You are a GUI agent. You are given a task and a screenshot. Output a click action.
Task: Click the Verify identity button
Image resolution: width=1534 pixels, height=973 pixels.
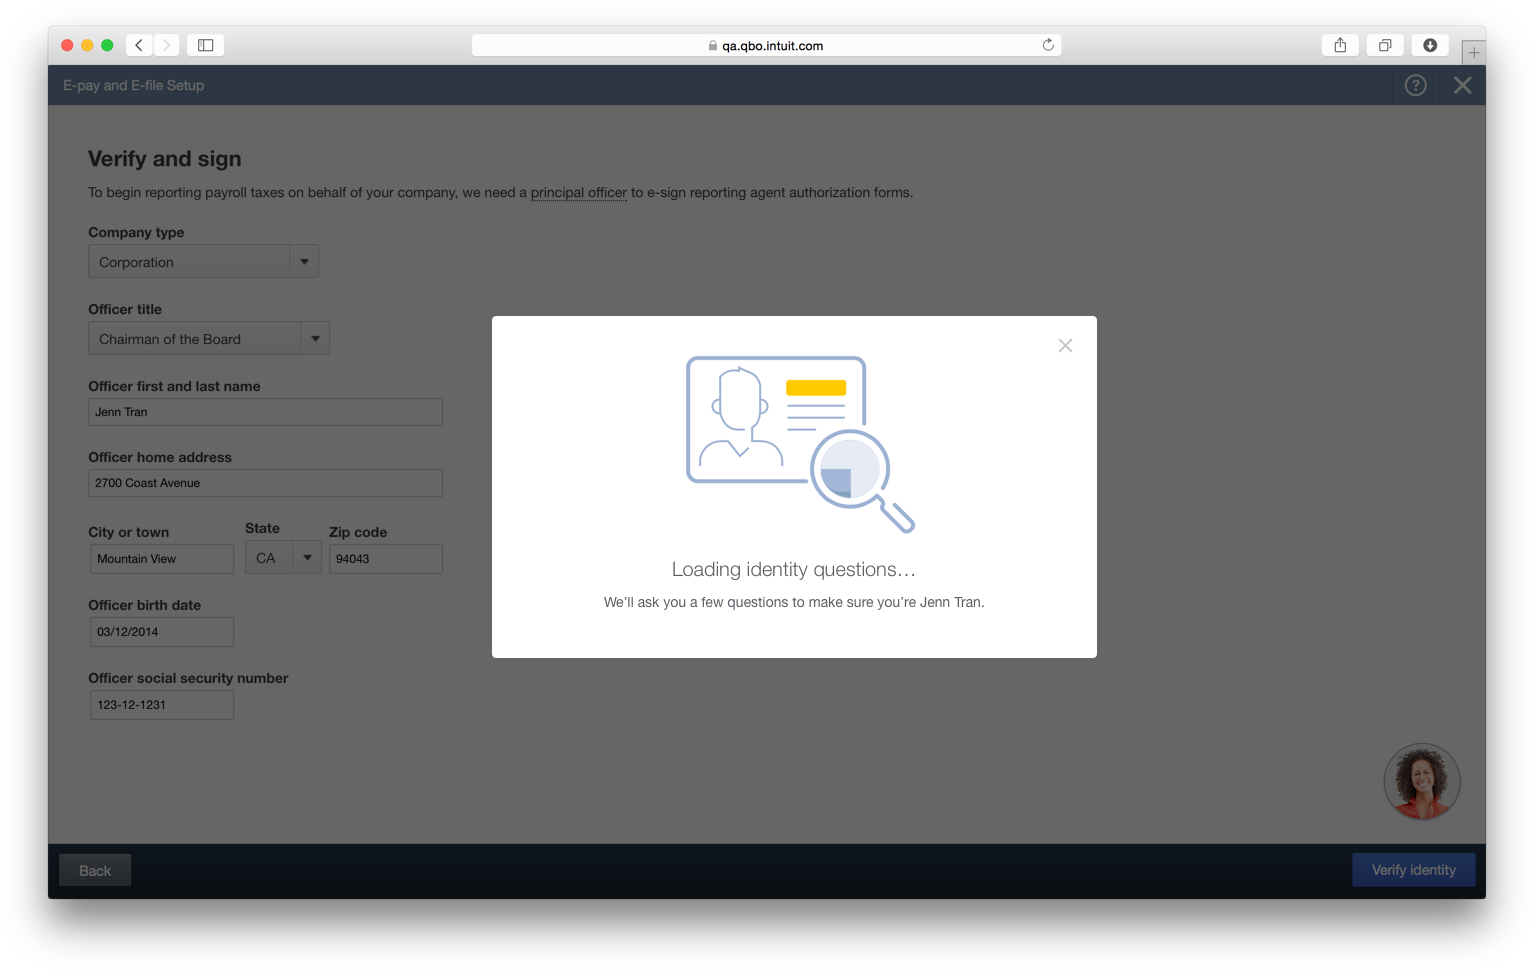coord(1413,870)
